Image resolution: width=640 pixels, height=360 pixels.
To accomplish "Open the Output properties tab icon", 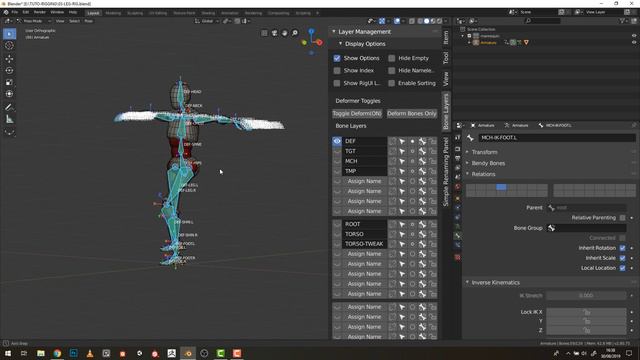I will (x=458, y=158).
